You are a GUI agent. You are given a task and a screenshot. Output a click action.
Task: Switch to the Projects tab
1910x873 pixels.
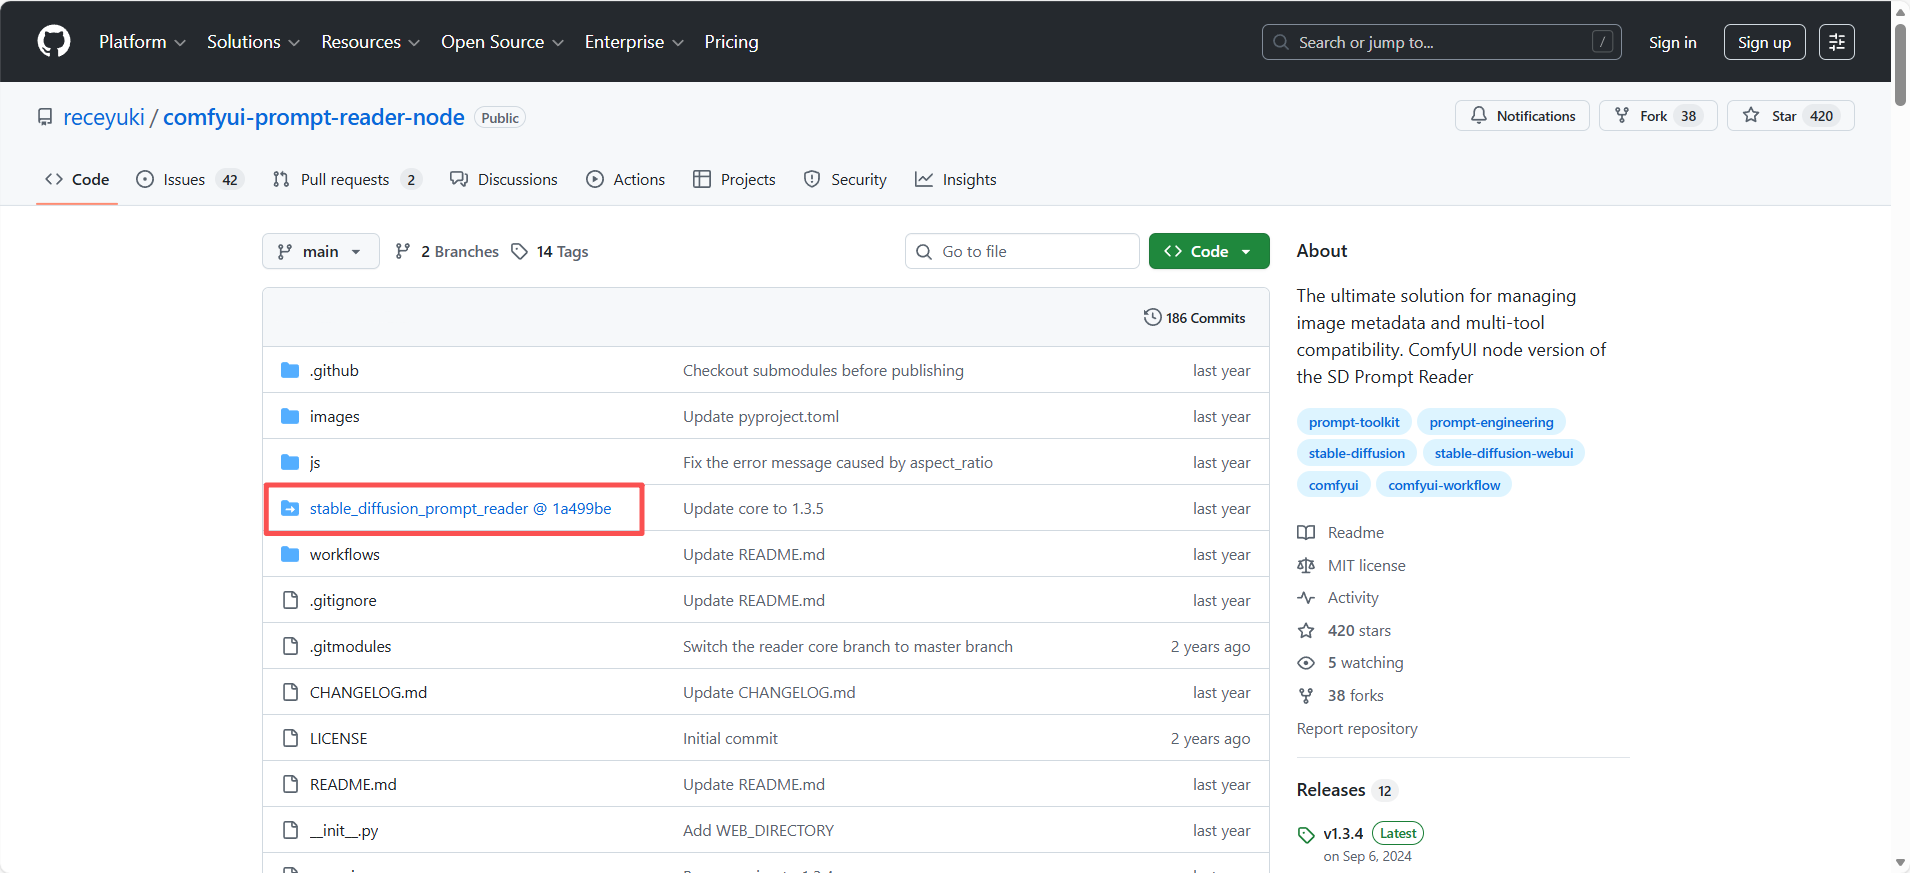pyautogui.click(x=734, y=179)
